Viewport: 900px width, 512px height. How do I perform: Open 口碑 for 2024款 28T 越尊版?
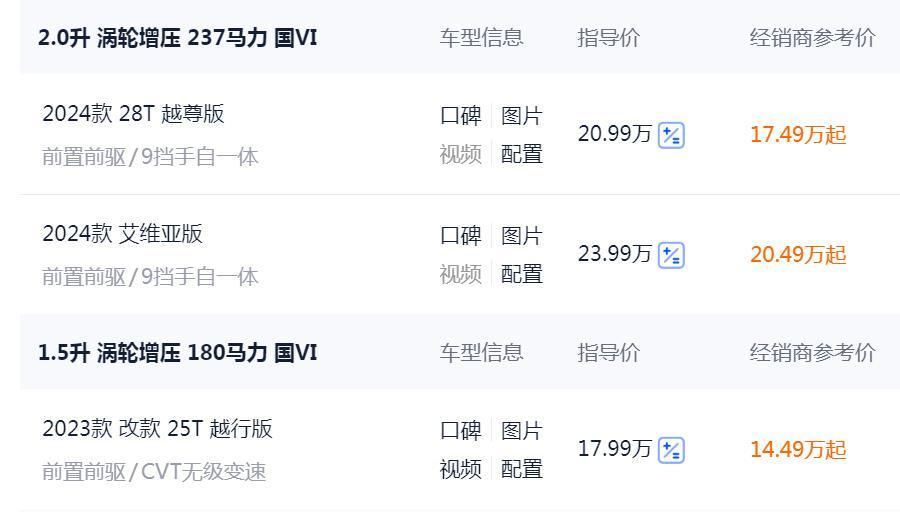(460, 116)
